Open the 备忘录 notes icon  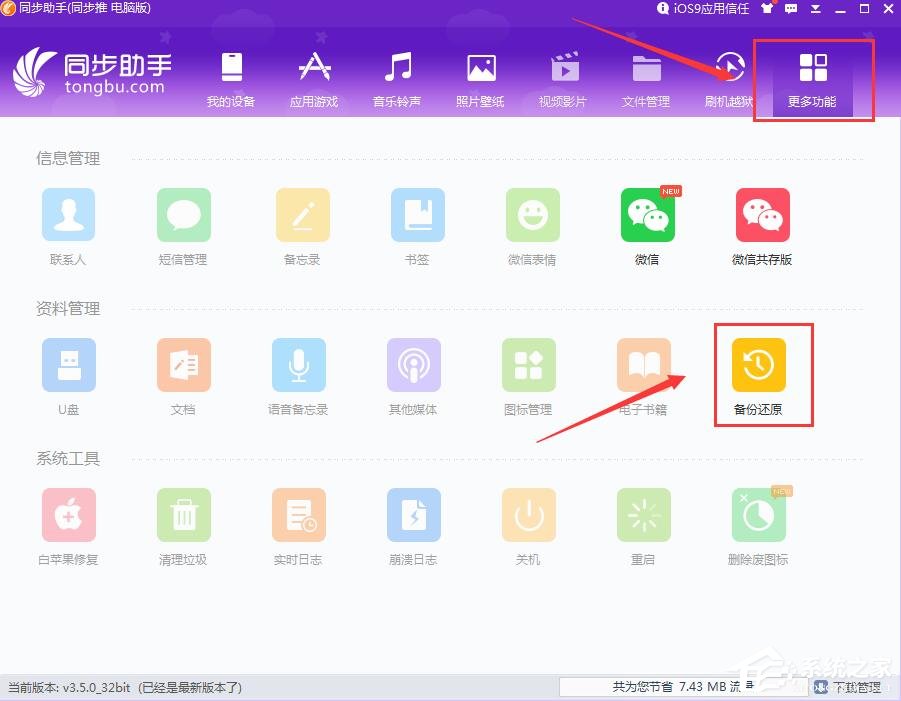pos(303,215)
